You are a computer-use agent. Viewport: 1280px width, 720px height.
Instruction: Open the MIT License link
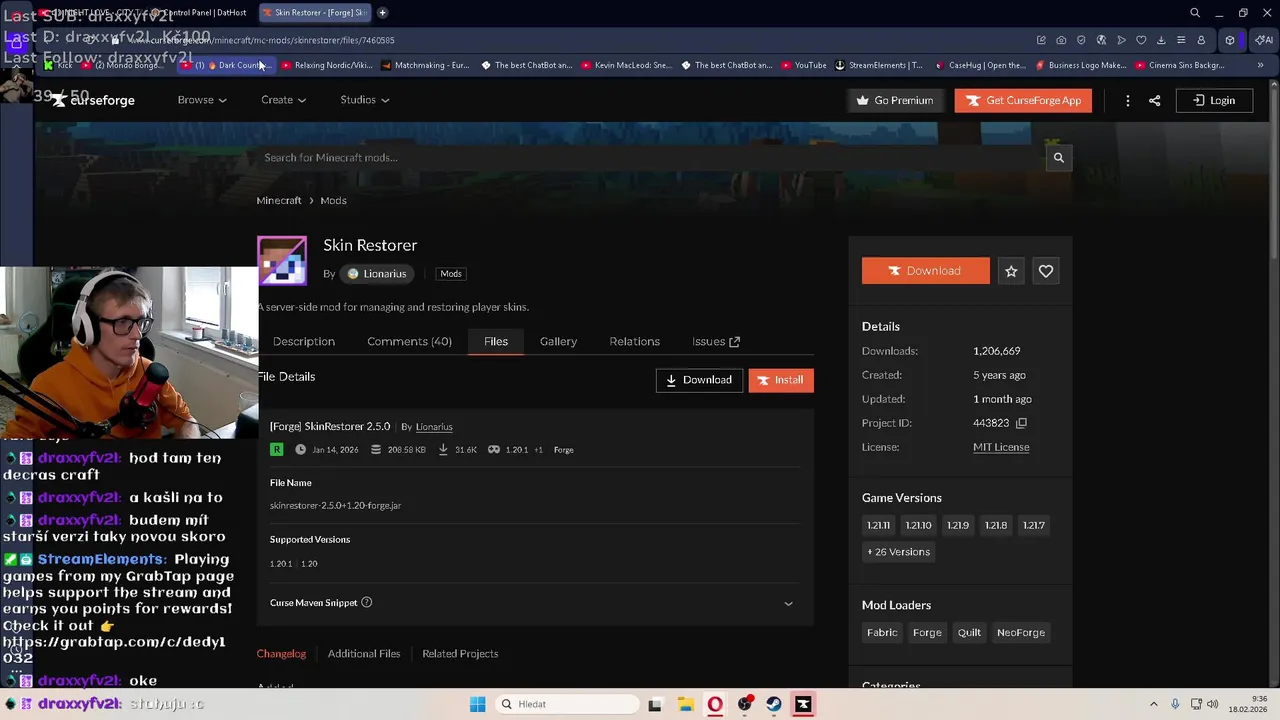tap(1001, 447)
